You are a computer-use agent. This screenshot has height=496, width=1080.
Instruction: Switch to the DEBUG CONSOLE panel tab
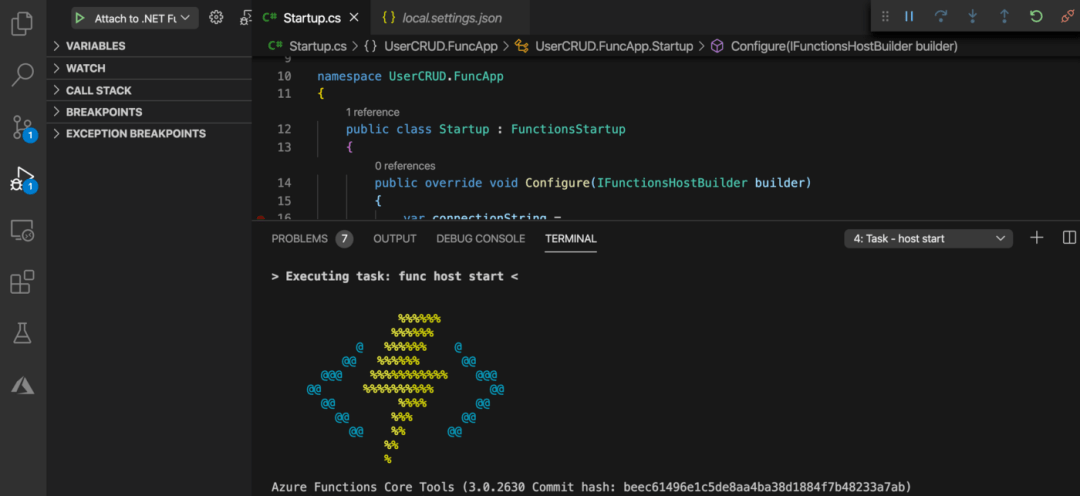point(481,239)
